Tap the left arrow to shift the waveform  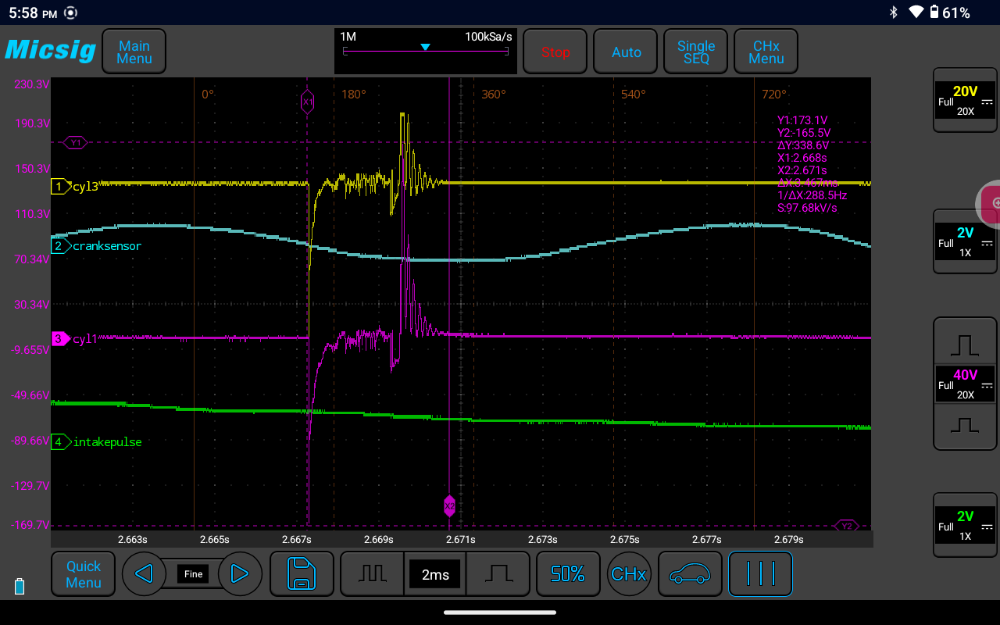(x=144, y=574)
